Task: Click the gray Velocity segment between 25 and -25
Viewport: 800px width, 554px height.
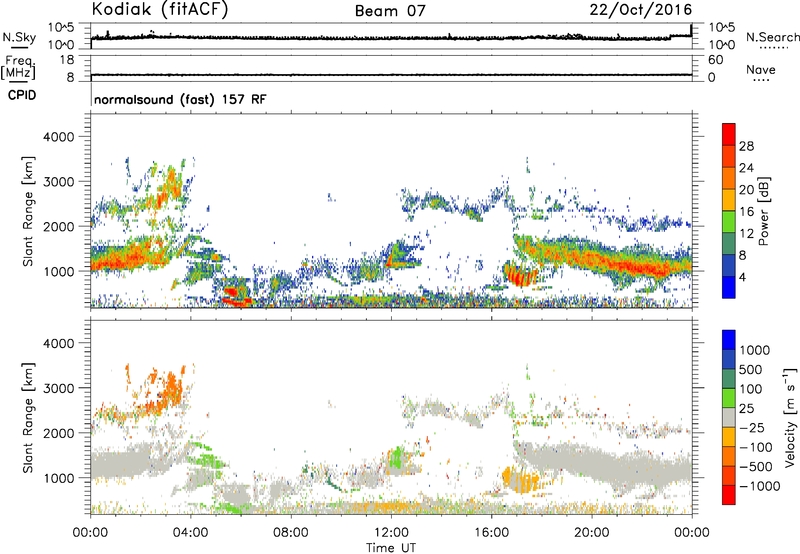Action: [x=729, y=417]
